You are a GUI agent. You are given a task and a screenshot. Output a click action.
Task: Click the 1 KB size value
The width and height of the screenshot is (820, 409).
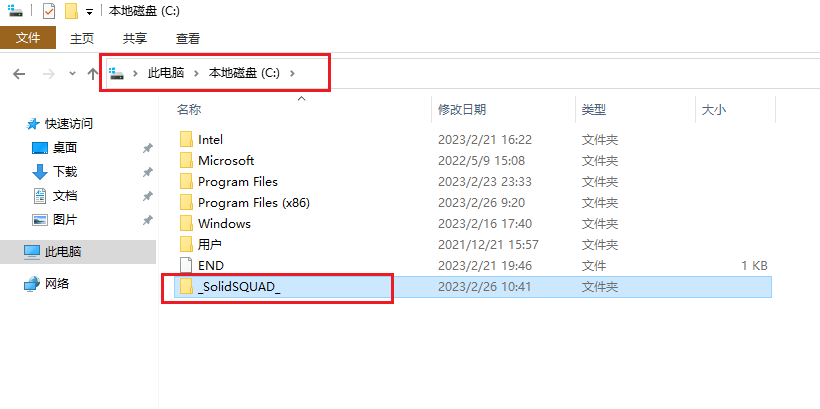[754, 265]
